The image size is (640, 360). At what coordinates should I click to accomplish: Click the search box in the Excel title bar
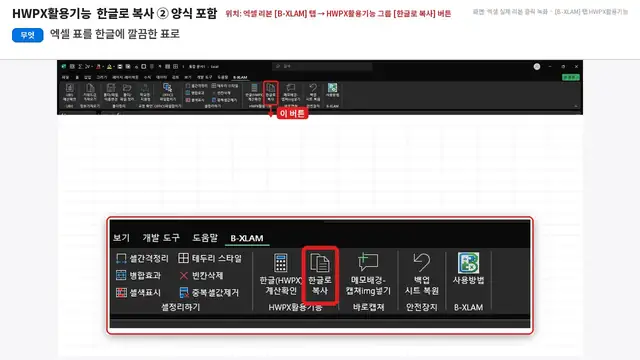point(322,66)
